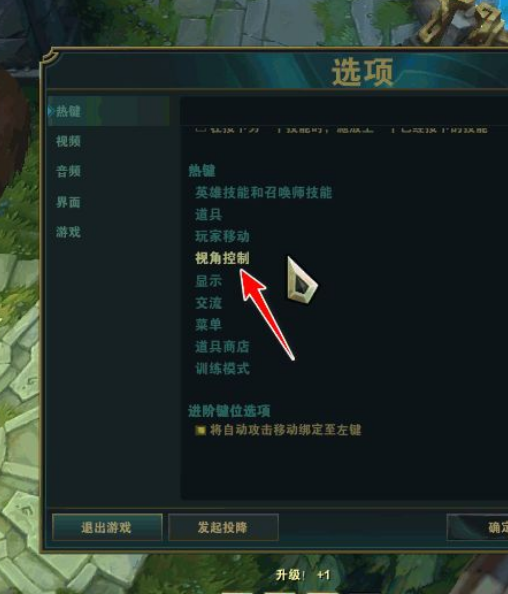Open the 游戏 settings tab
This screenshot has width=508, height=594.
click(x=68, y=232)
